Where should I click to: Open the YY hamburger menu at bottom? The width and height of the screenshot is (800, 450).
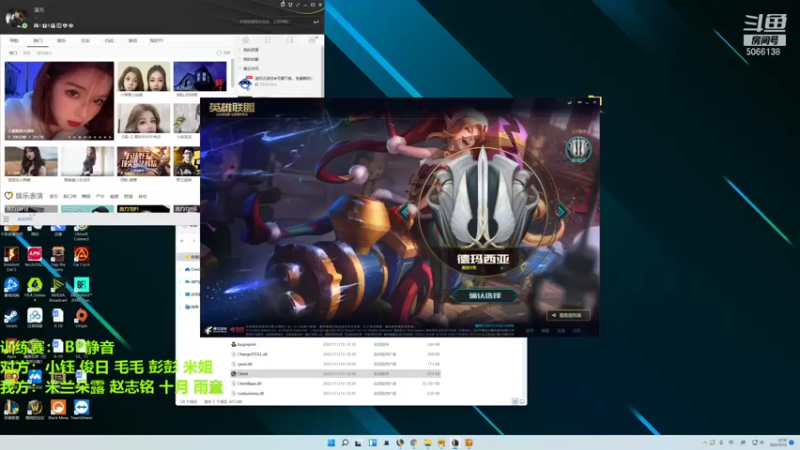6,219
